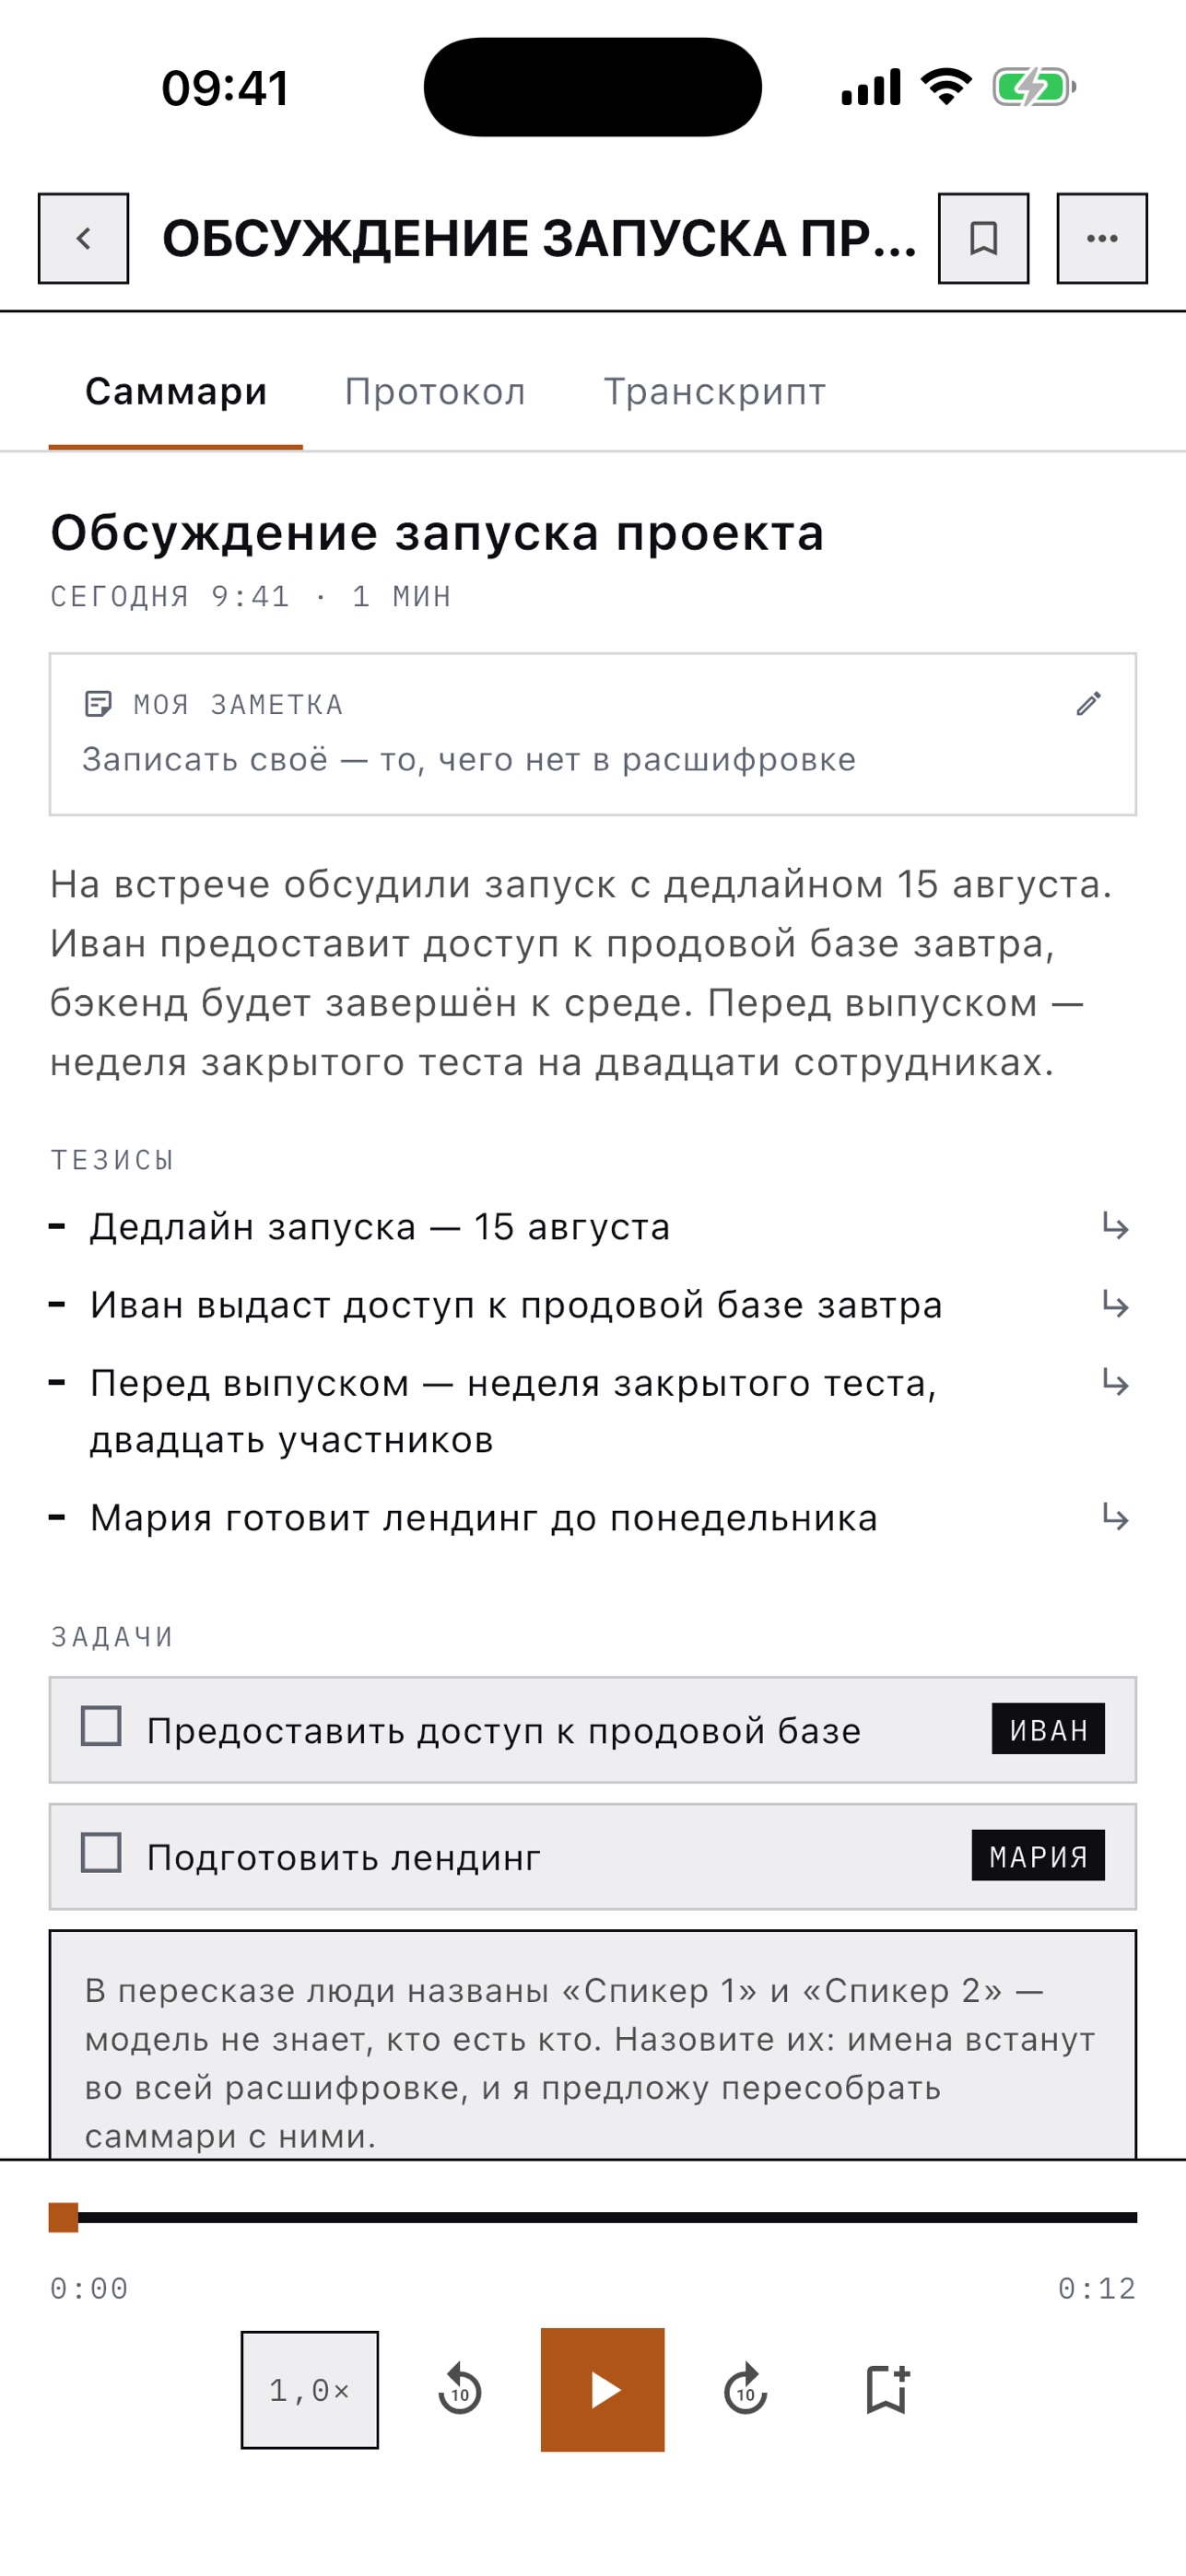Bookmark this recording from the header
Screen dimensions: 1186x2576
tap(983, 238)
